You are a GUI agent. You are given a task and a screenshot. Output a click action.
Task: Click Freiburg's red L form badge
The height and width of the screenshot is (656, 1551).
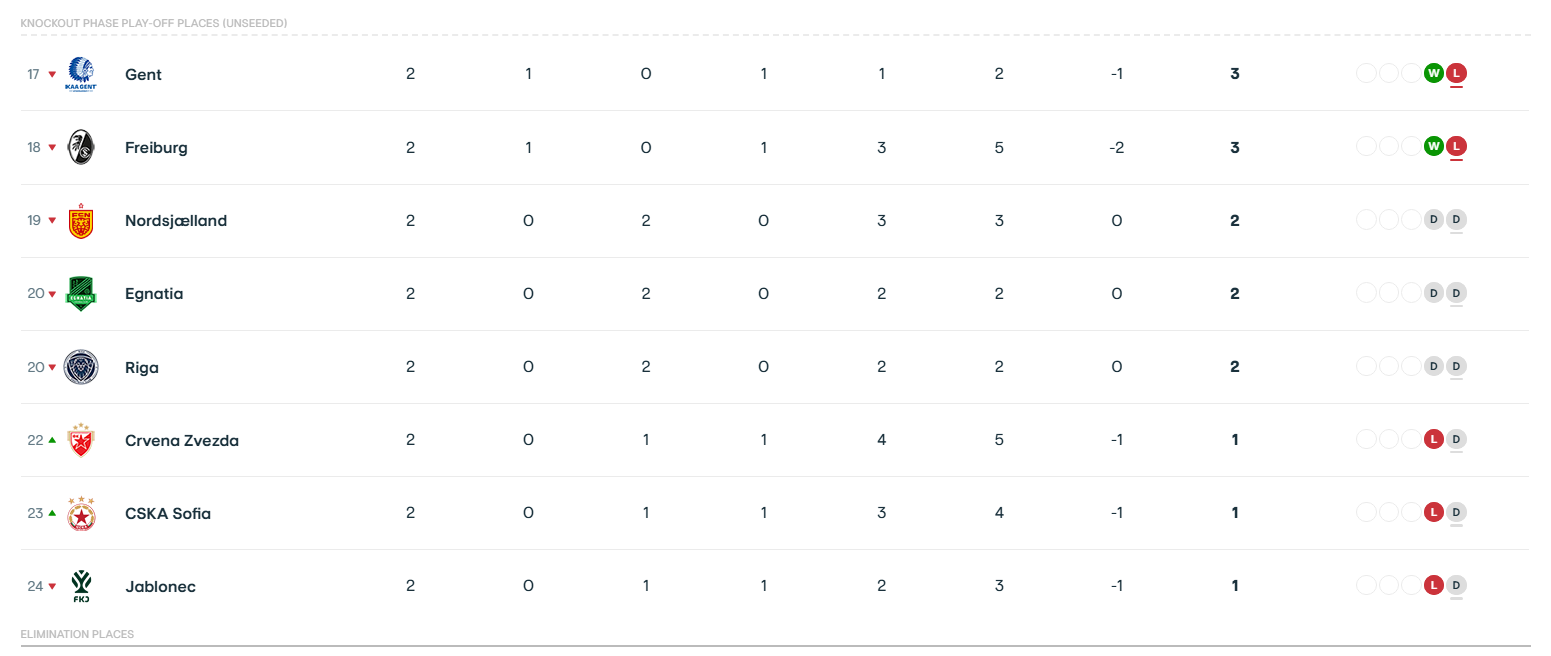(1456, 146)
